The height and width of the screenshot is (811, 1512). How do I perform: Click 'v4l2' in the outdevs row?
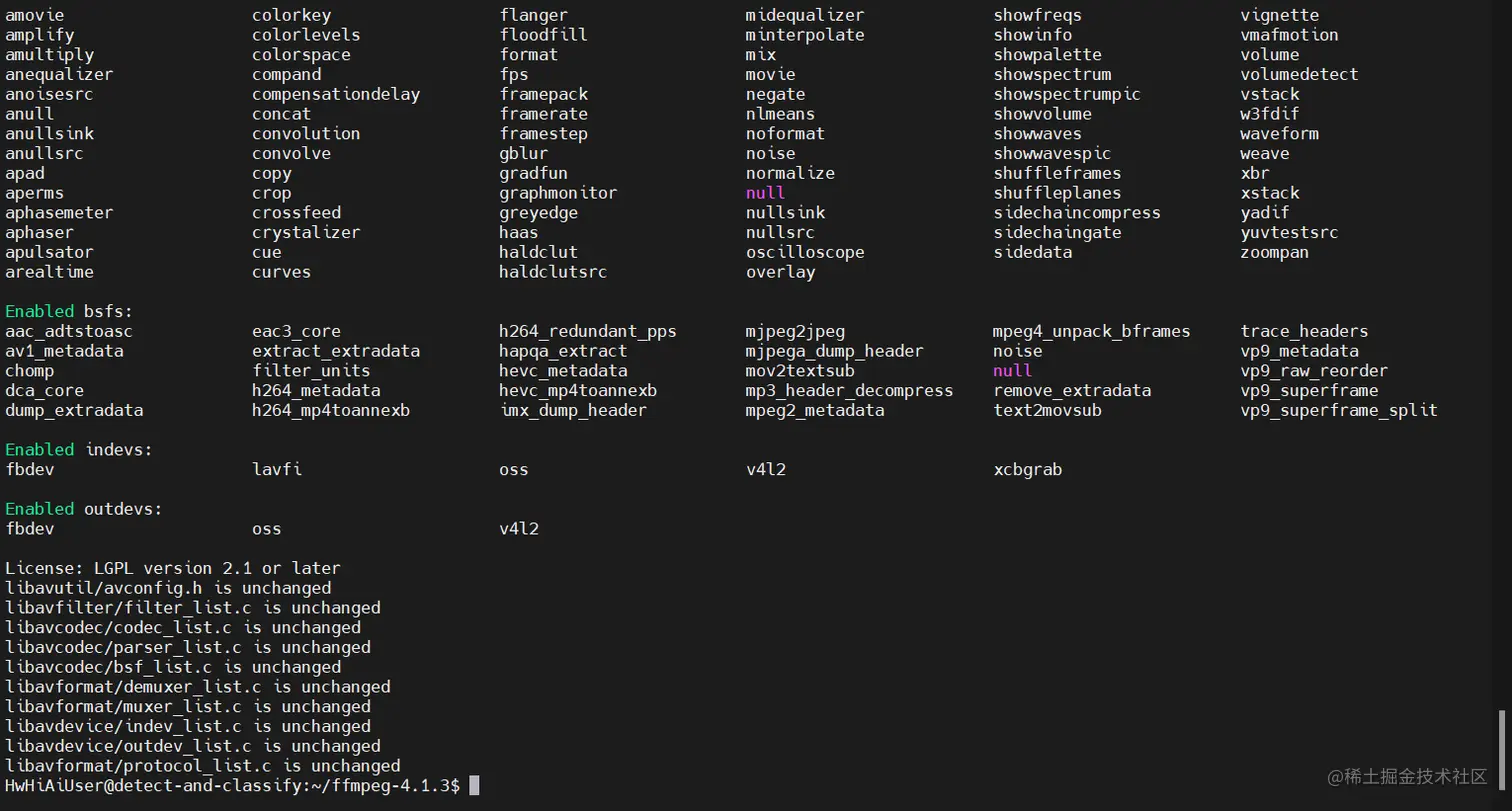[x=519, y=529]
